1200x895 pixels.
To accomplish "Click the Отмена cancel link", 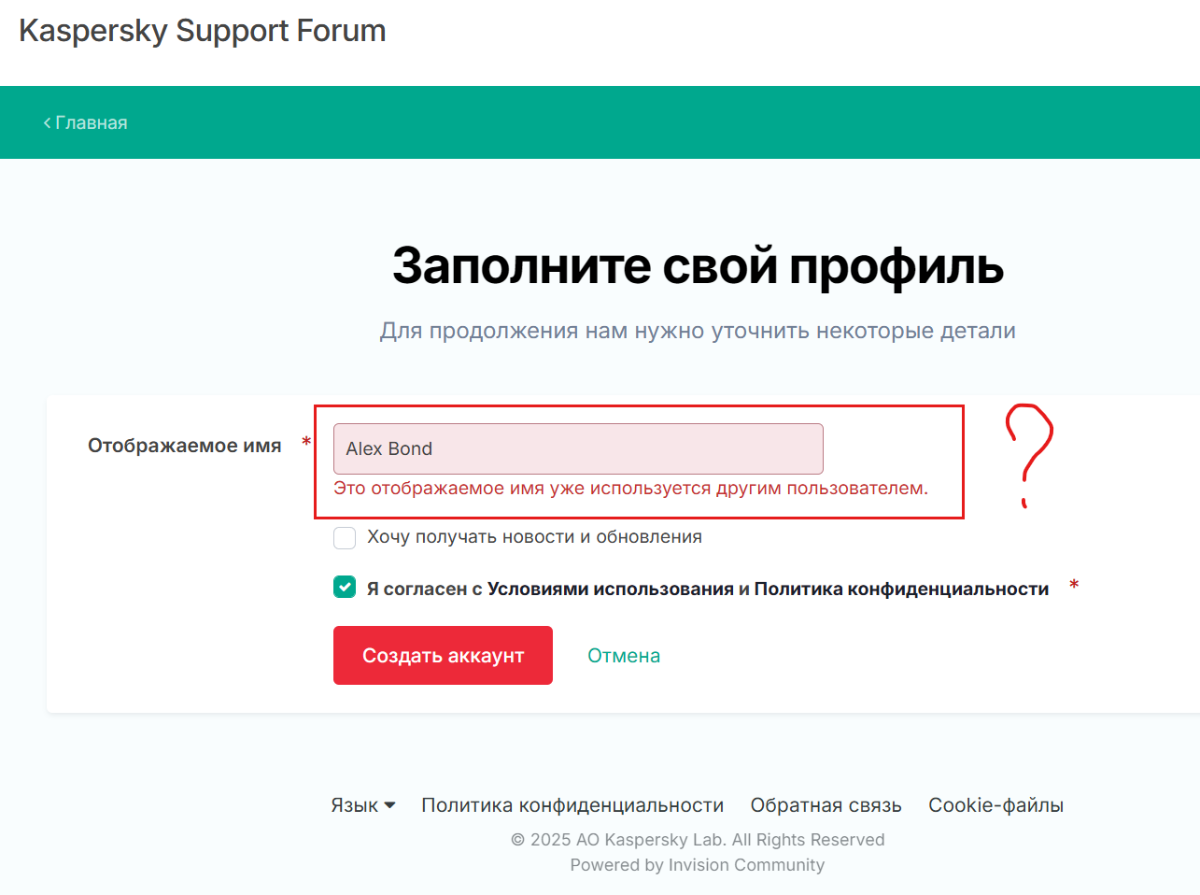I will click(x=624, y=656).
